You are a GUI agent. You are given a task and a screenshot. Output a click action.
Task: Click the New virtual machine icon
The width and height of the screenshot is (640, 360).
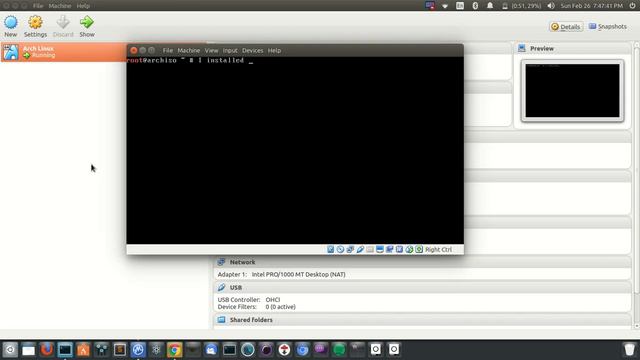point(11,22)
